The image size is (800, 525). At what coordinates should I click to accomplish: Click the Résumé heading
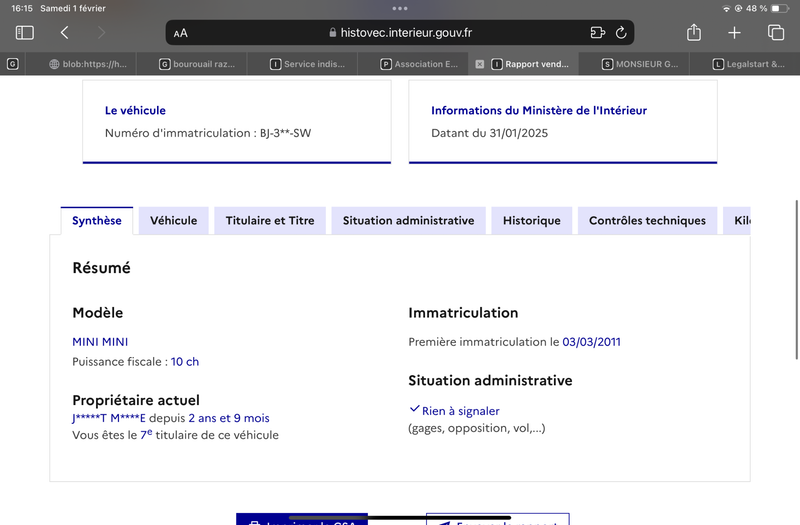pos(102,268)
